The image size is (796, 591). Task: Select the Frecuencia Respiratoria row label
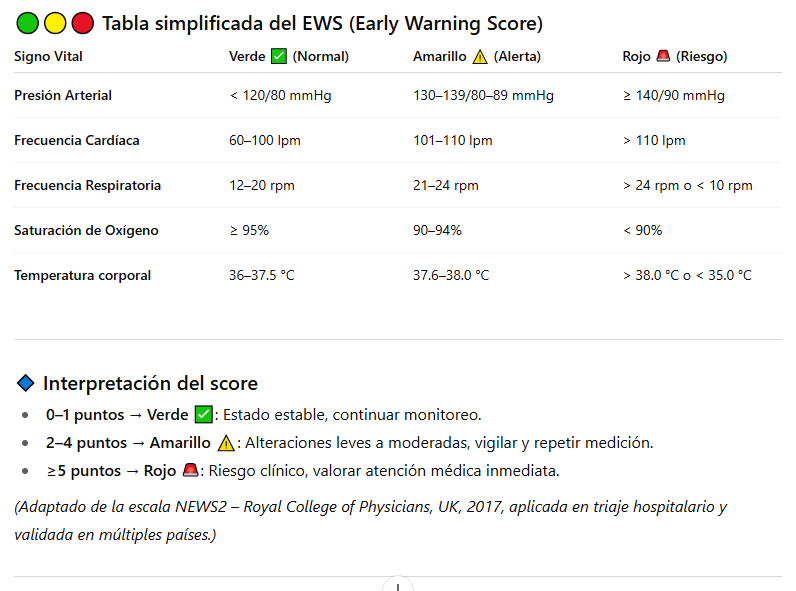(87, 186)
